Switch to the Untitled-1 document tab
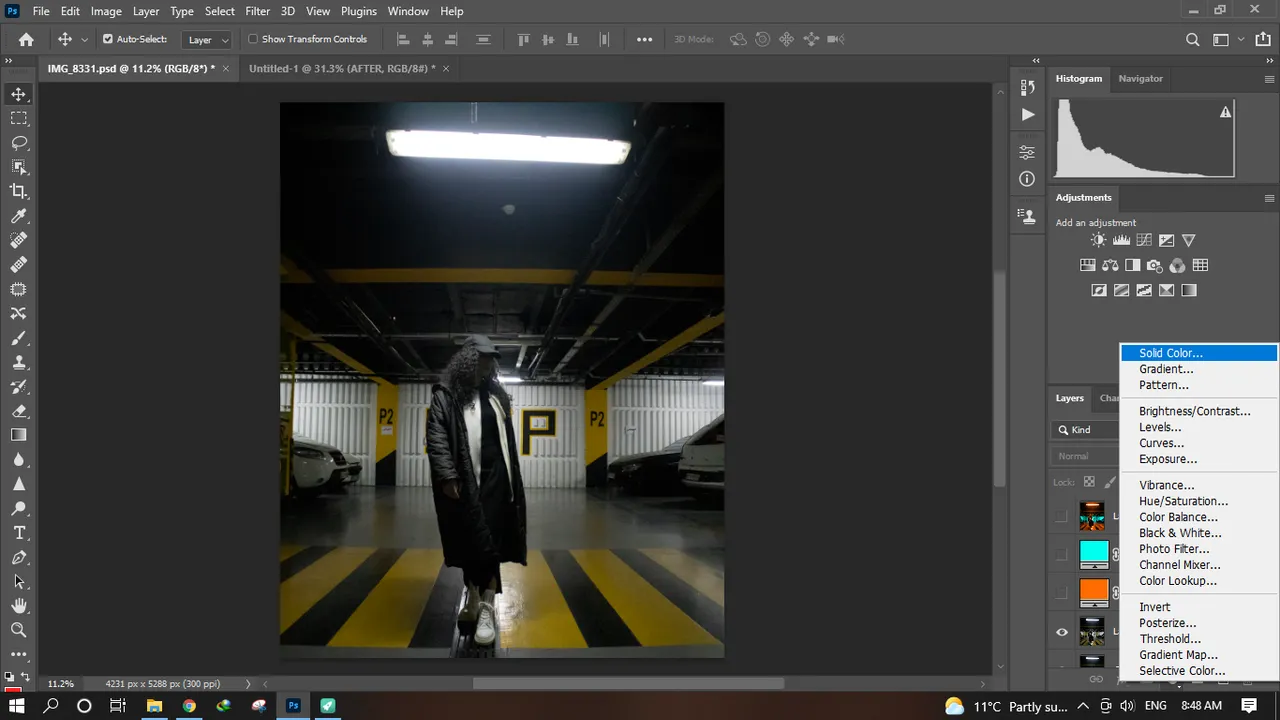 pyautogui.click(x=341, y=68)
